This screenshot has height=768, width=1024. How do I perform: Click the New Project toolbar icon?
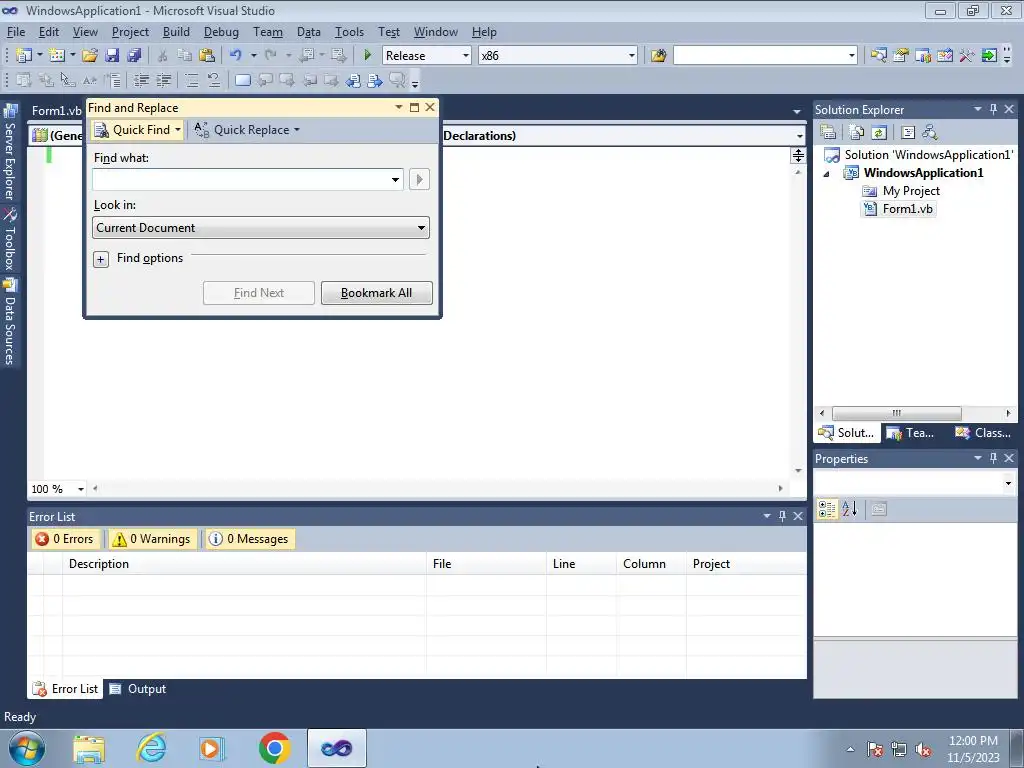(24, 56)
